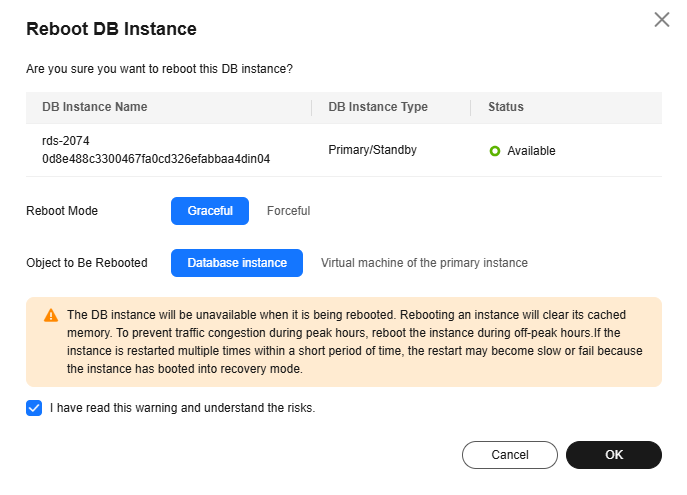Click the DB Instance Type column header
Screen dimensions: 687x495
click(x=378, y=107)
